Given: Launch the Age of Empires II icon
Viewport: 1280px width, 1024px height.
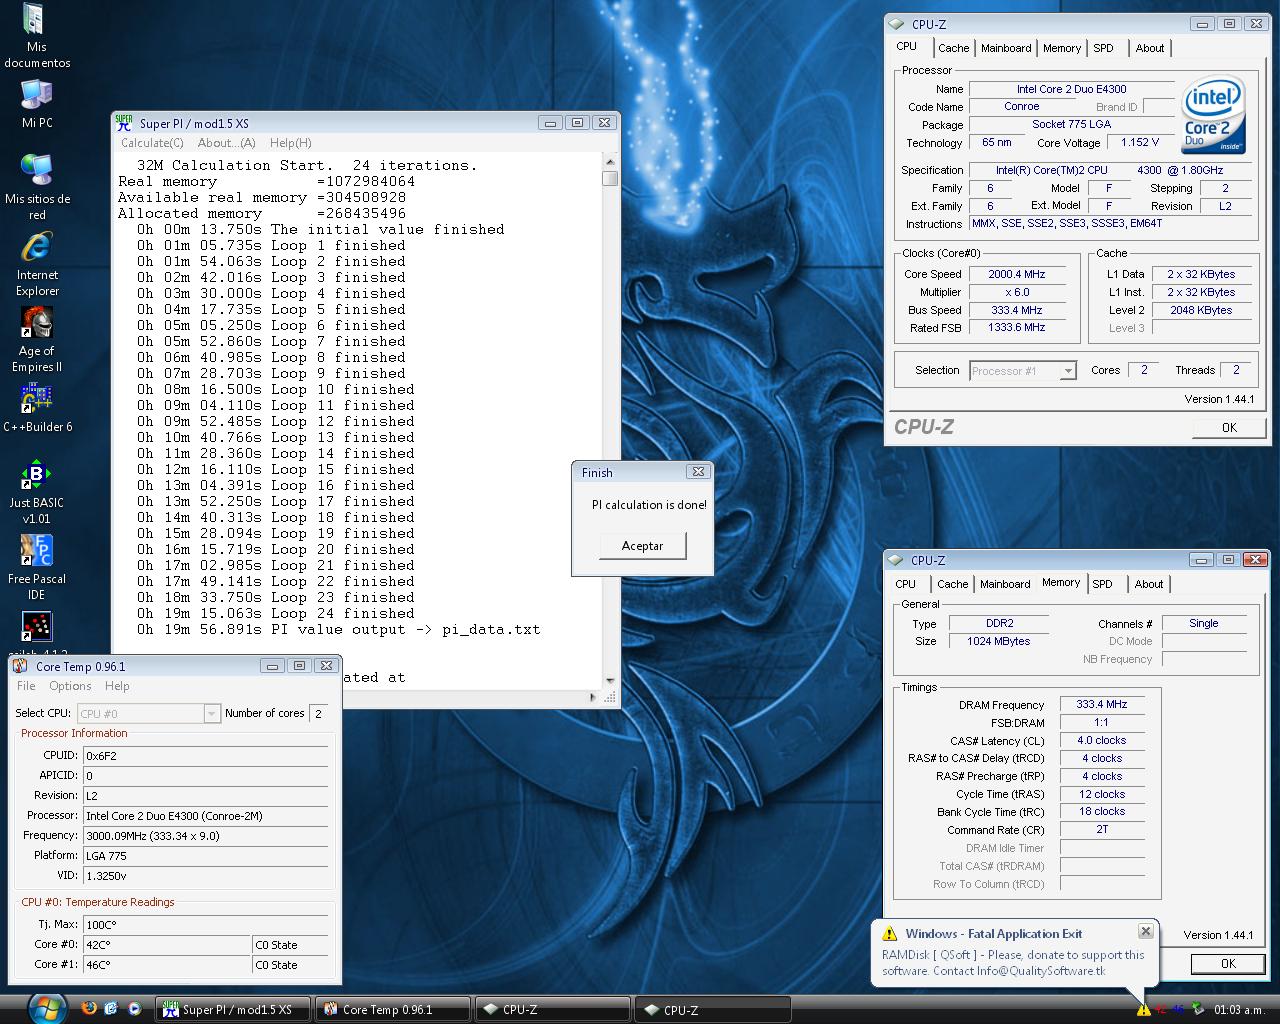Looking at the screenshot, I should (37, 340).
